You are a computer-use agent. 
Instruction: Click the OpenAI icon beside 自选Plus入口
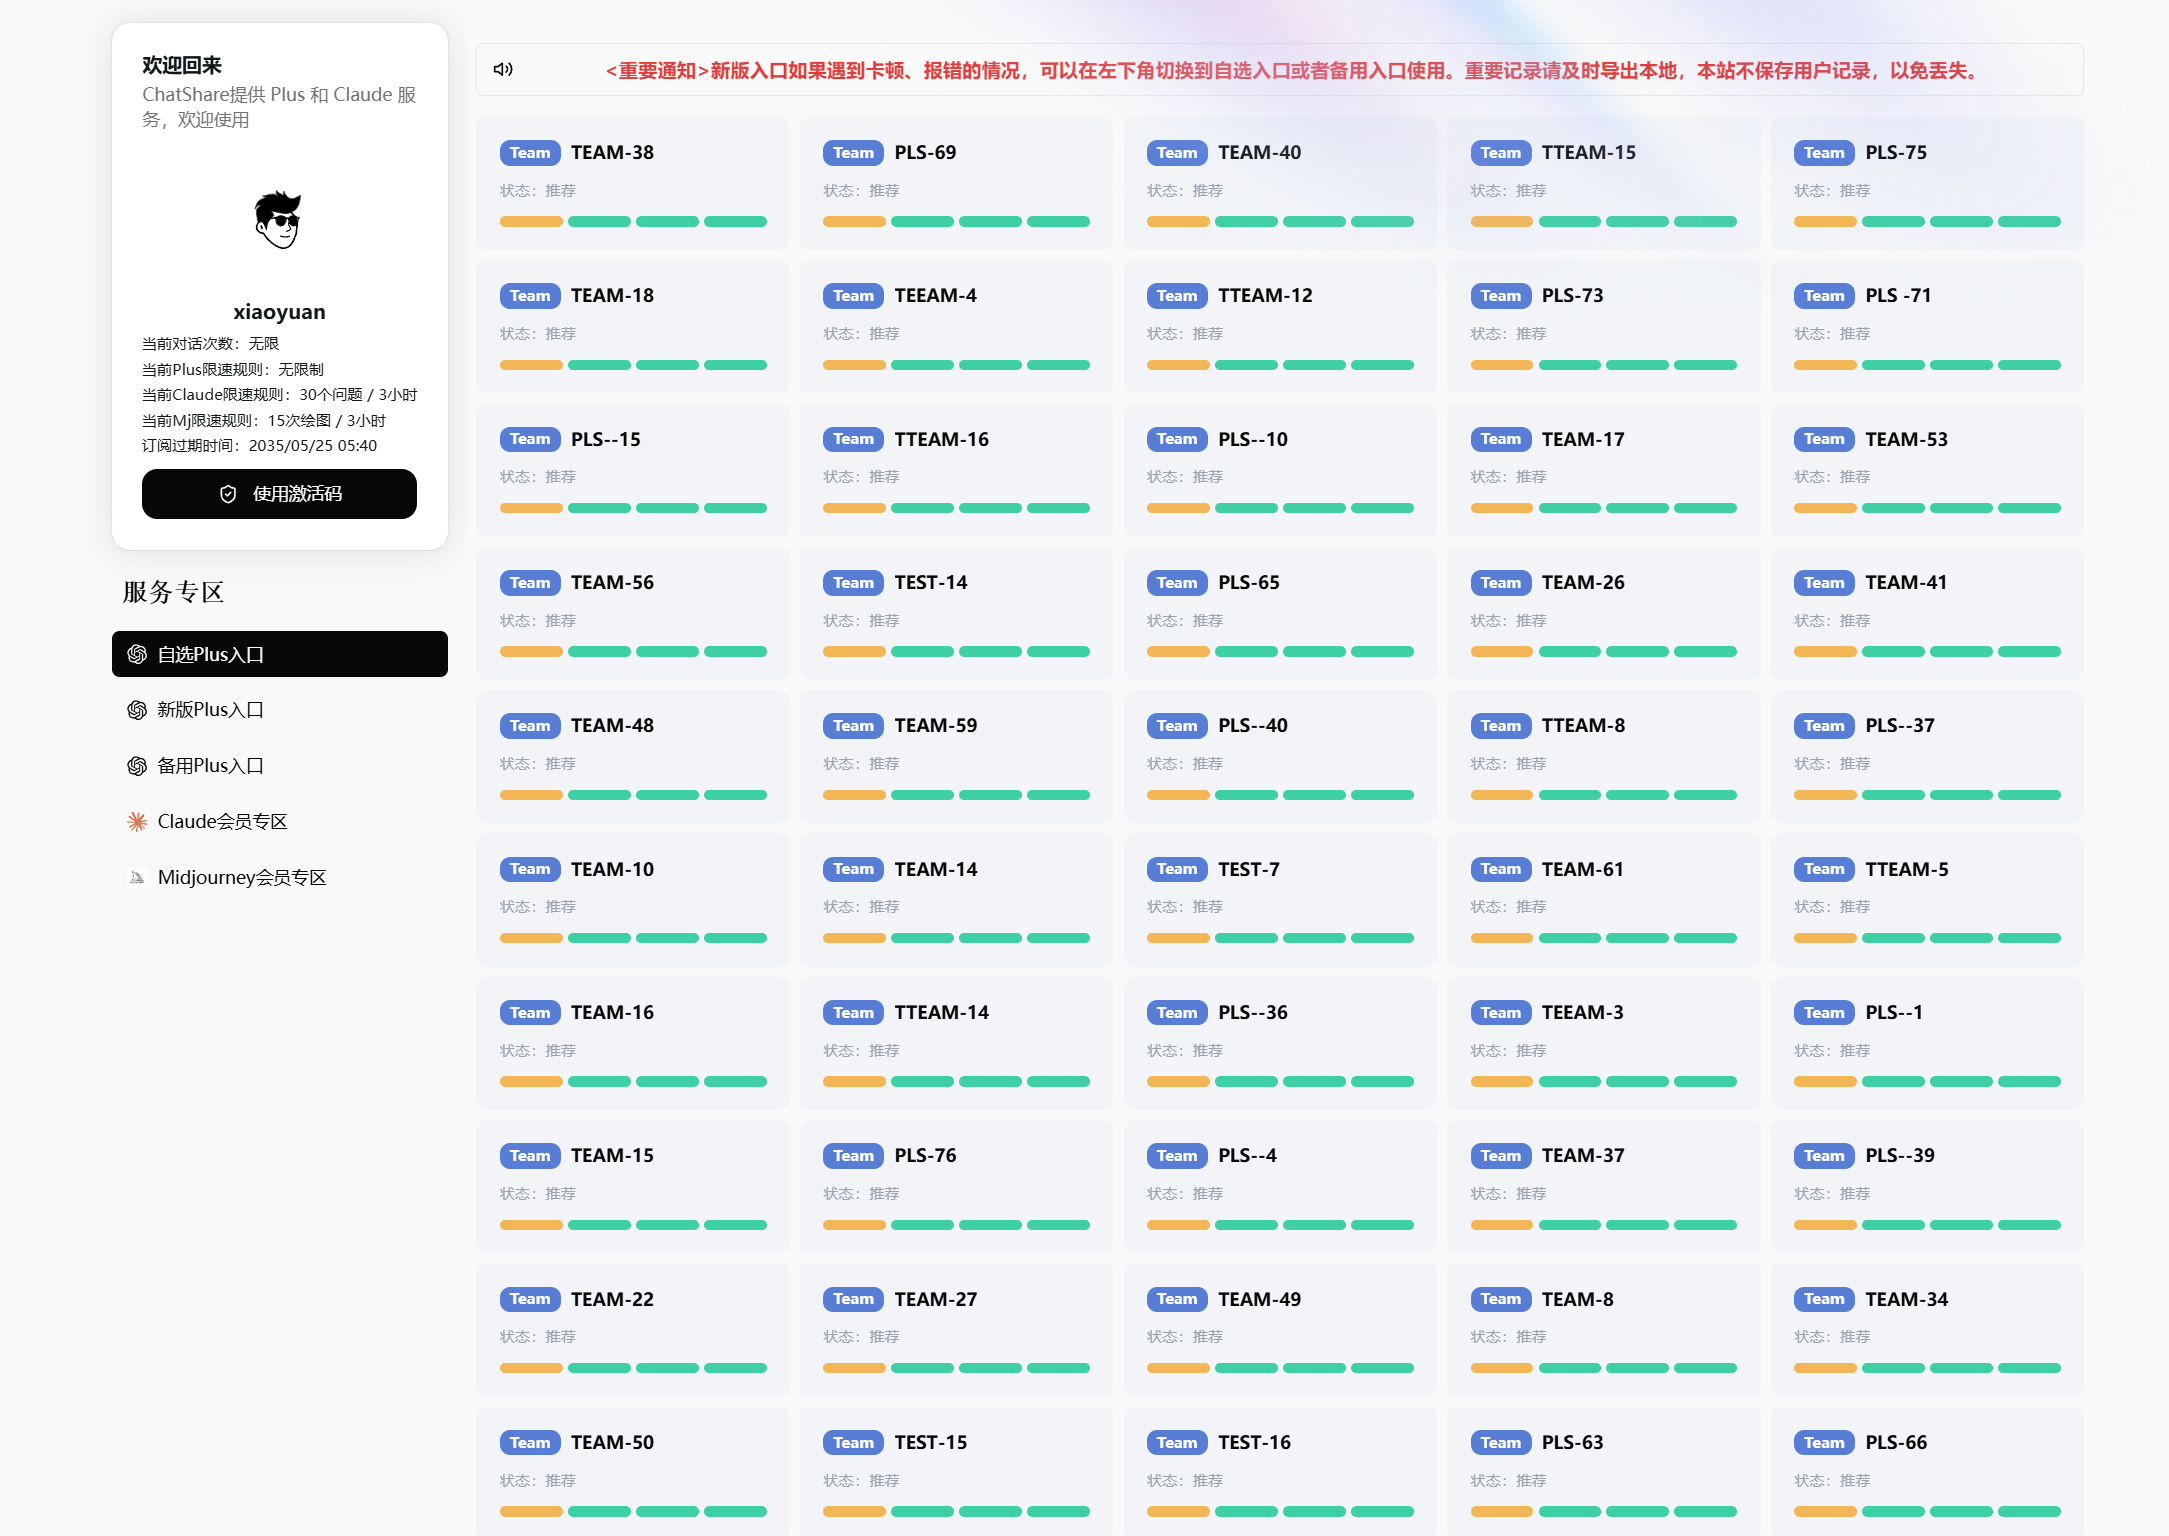(137, 654)
